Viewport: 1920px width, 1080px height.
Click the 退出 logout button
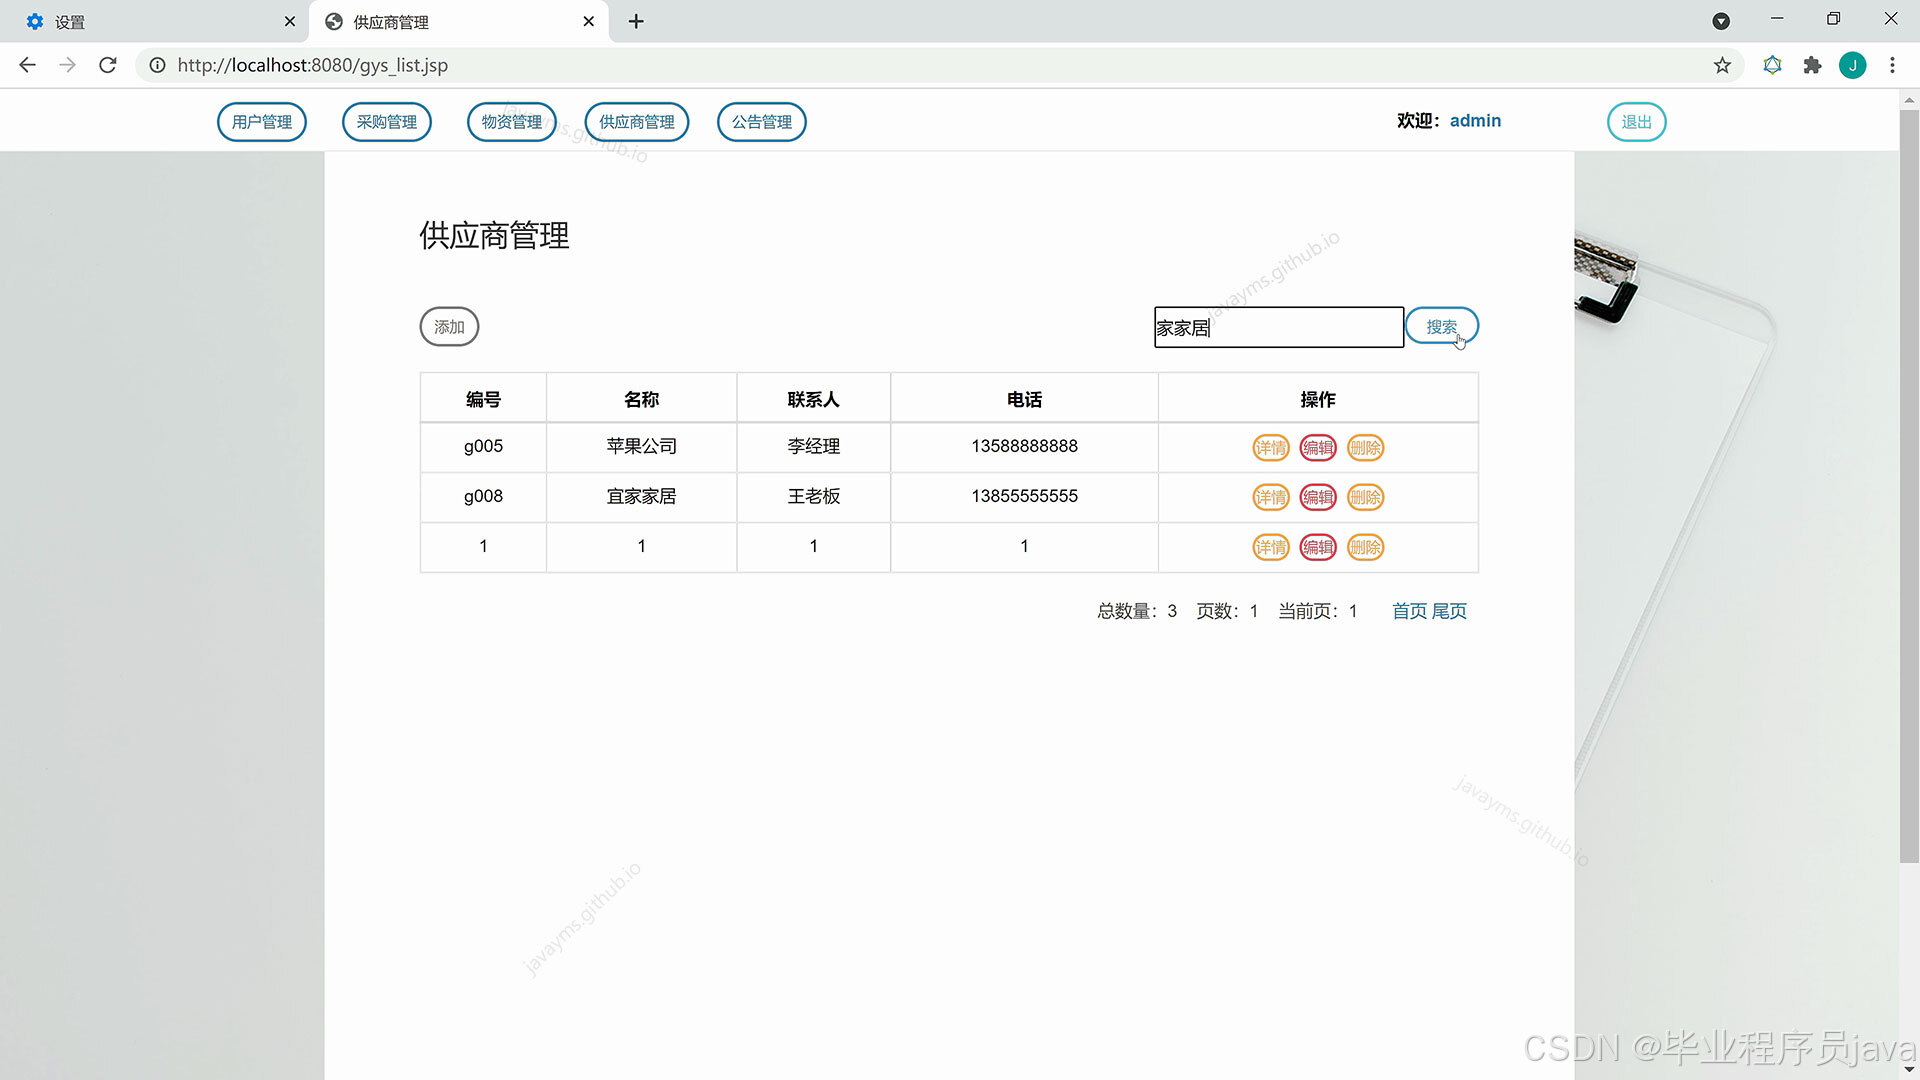pos(1637,122)
